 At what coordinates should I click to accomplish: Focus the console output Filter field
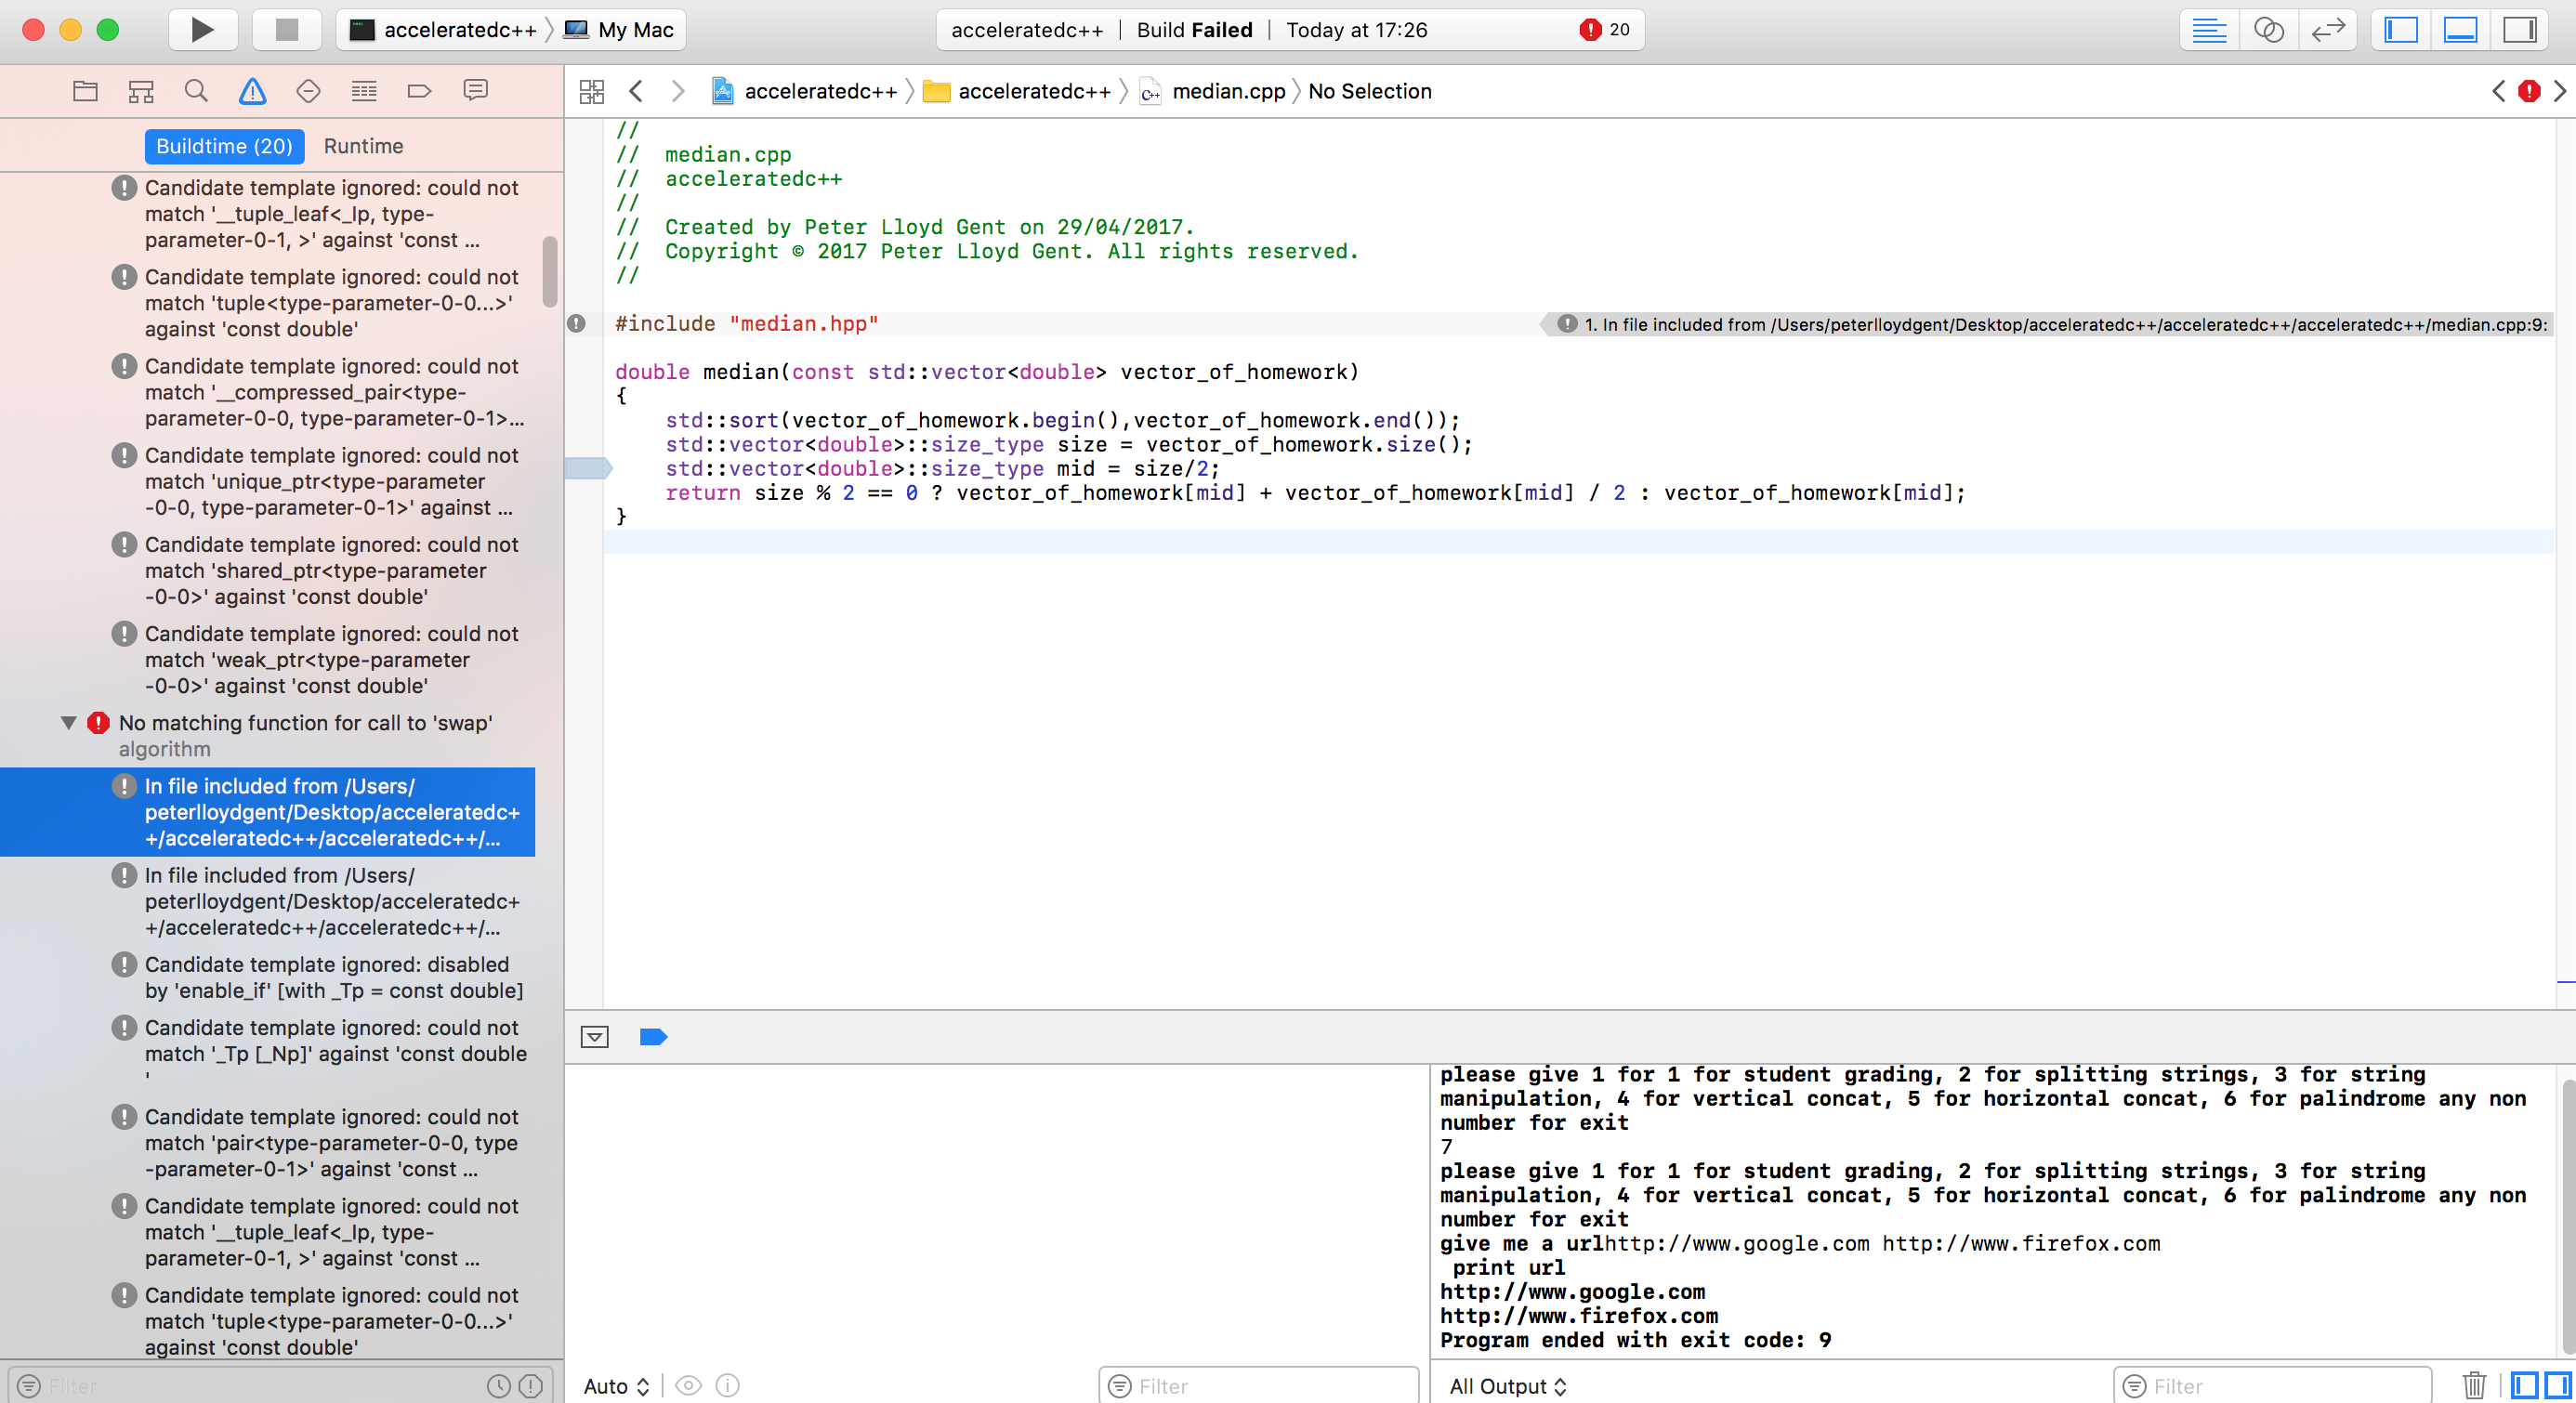pyautogui.click(x=2272, y=1386)
